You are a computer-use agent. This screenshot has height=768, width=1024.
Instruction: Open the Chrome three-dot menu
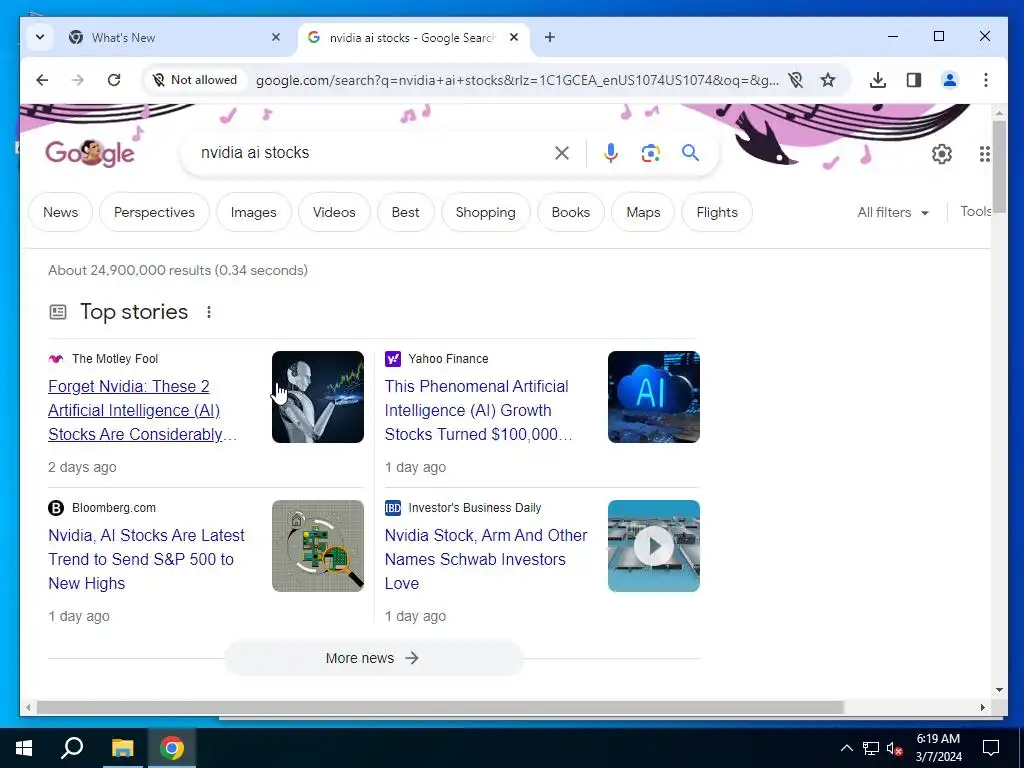[985, 80]
